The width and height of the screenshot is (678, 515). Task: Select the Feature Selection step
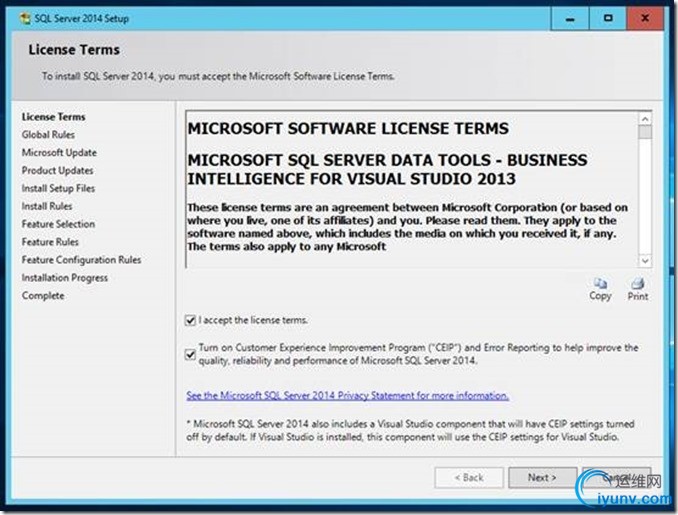pos(58,224)
